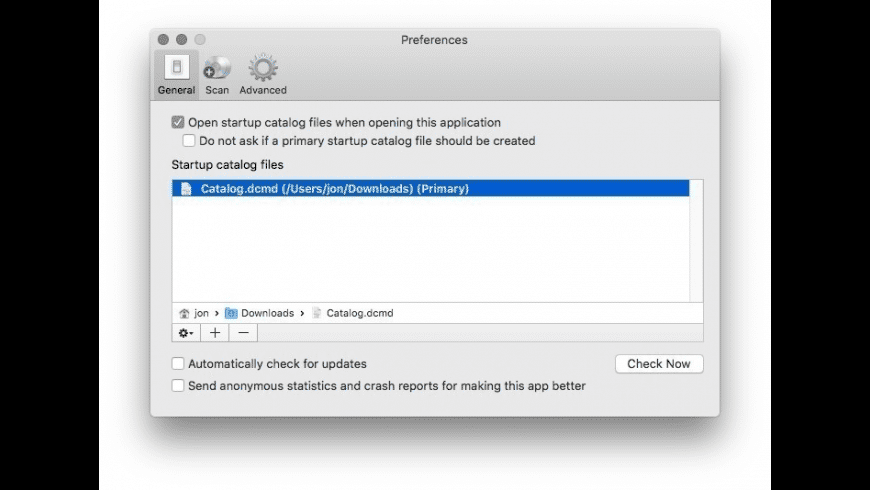The height and width of the screenshot is (490, 870).
Task: Click Catalog.dcmd file in path bar
Action: tap(353, 313)
